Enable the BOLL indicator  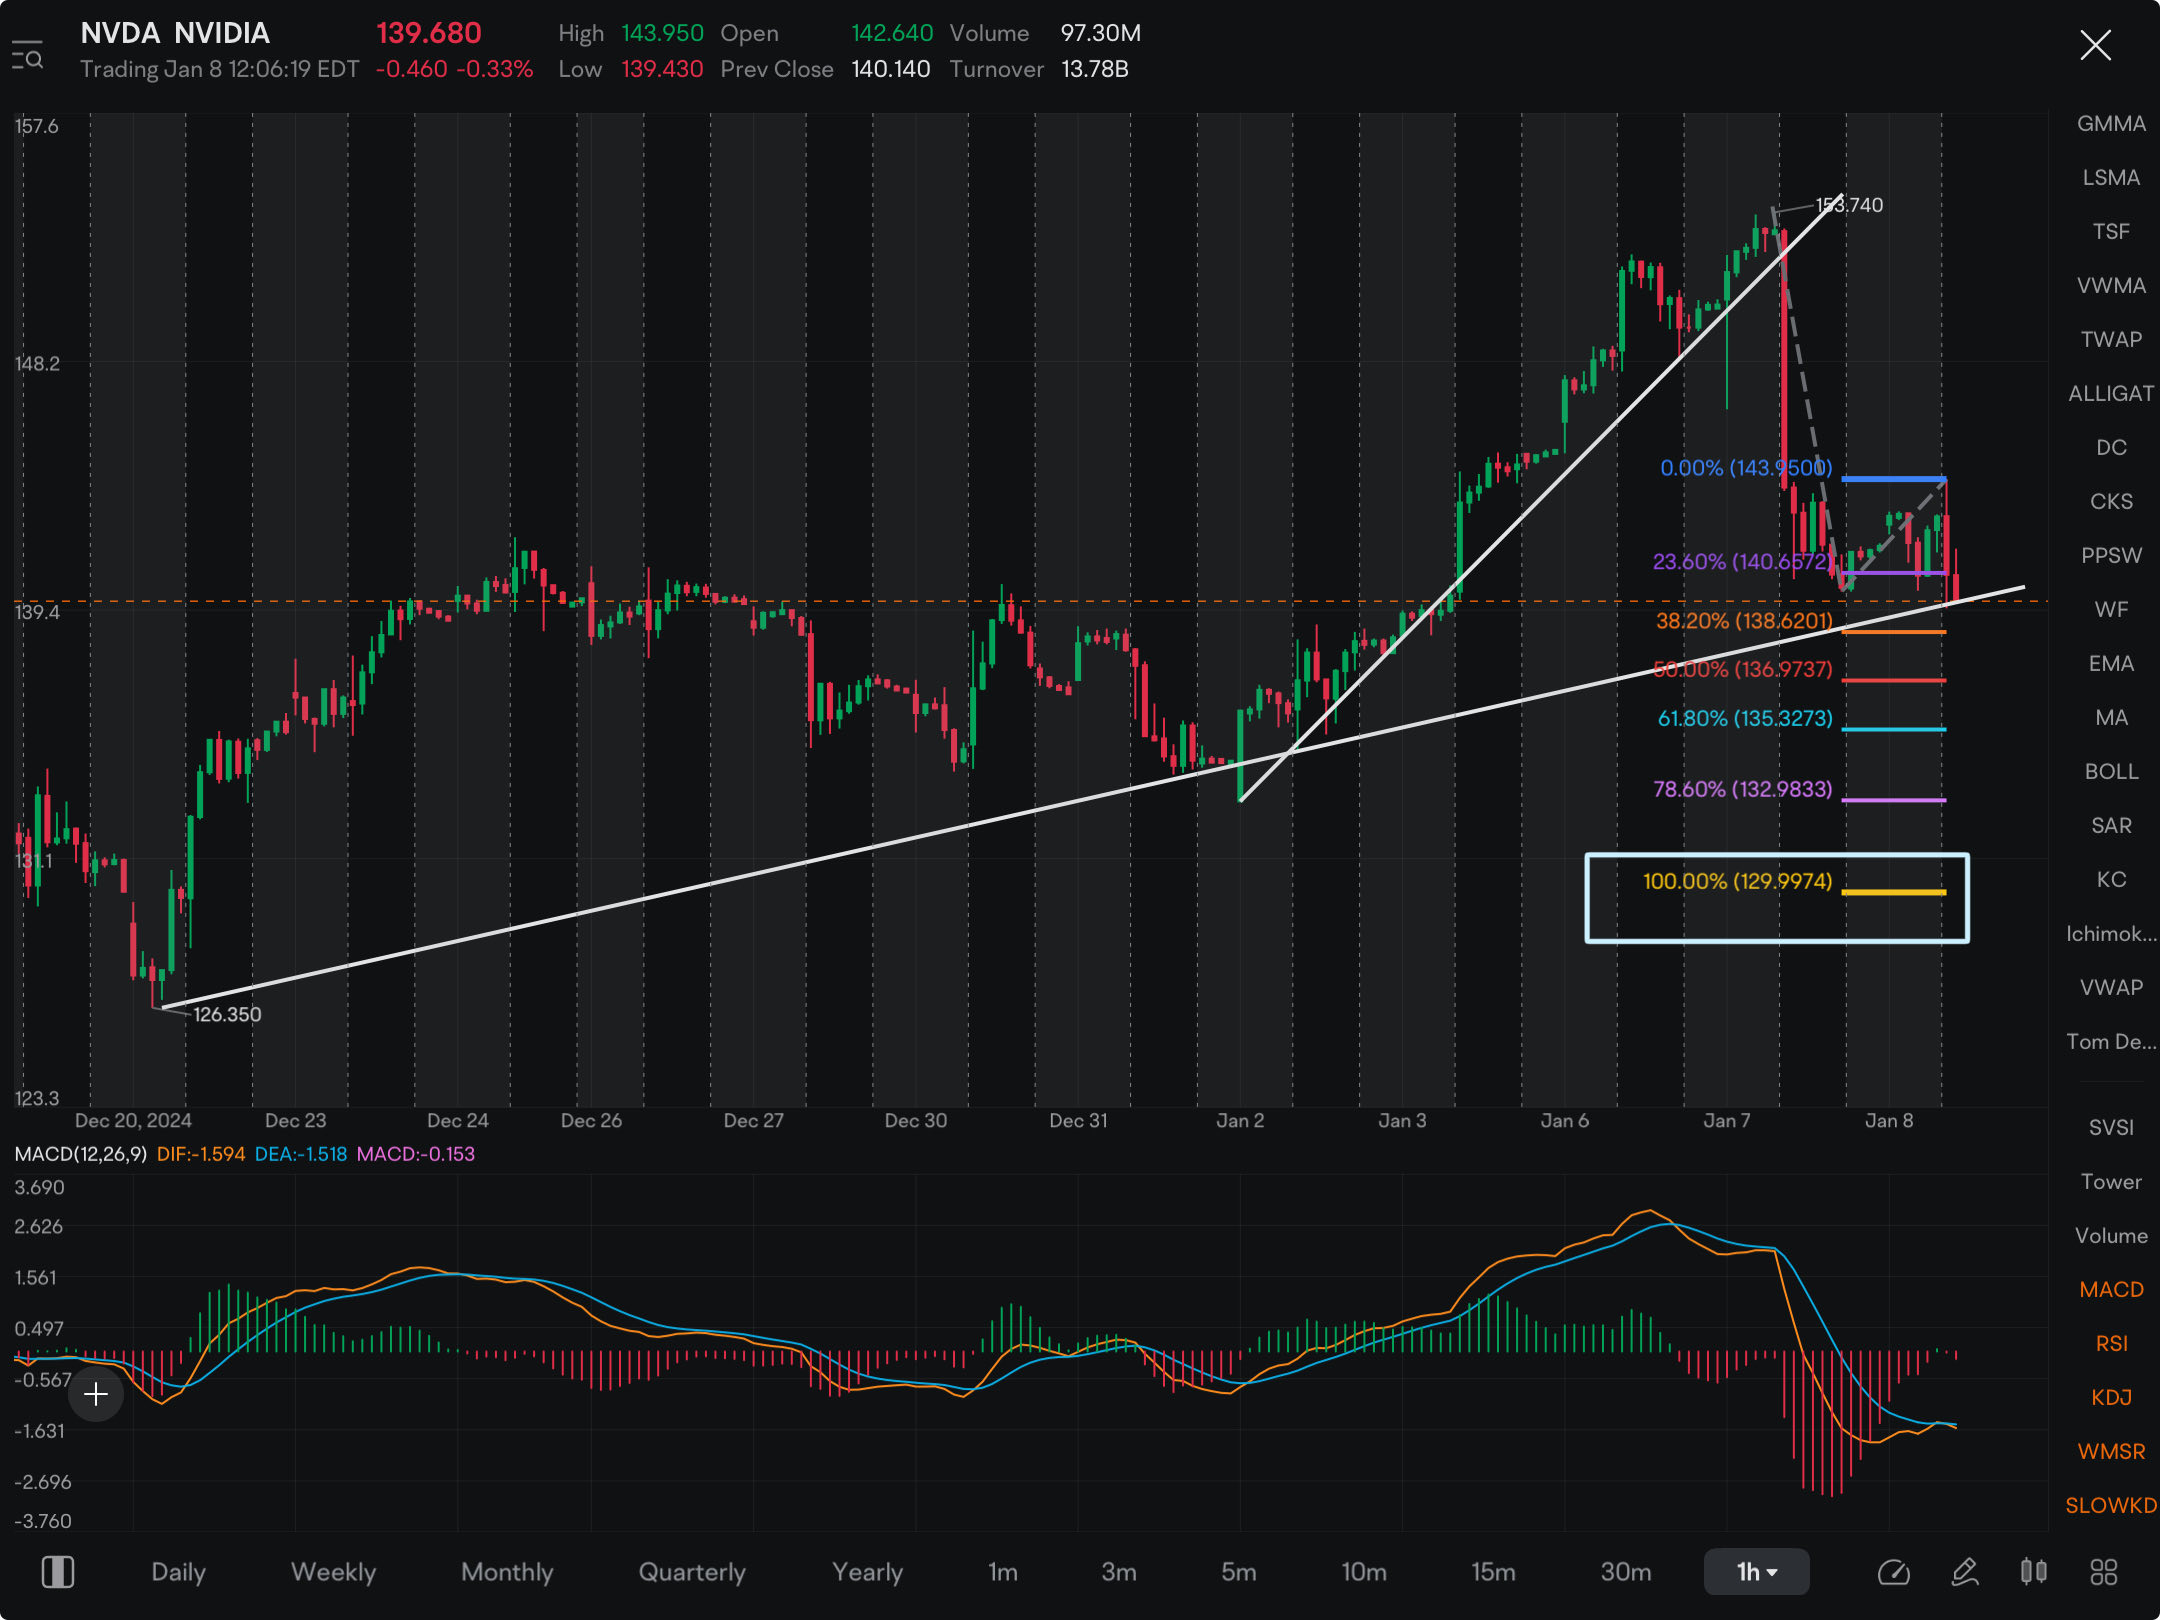tap(2111, 772)
